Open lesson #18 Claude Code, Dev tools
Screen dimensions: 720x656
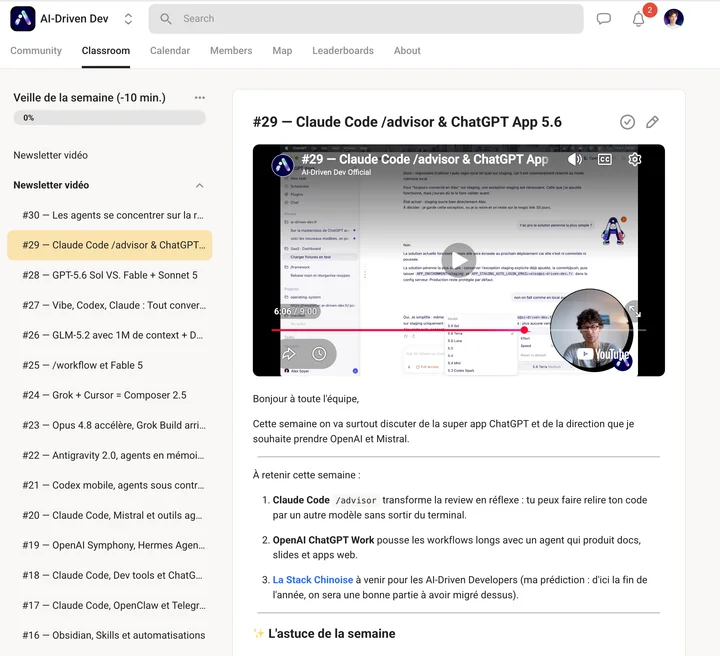(109, 575)
